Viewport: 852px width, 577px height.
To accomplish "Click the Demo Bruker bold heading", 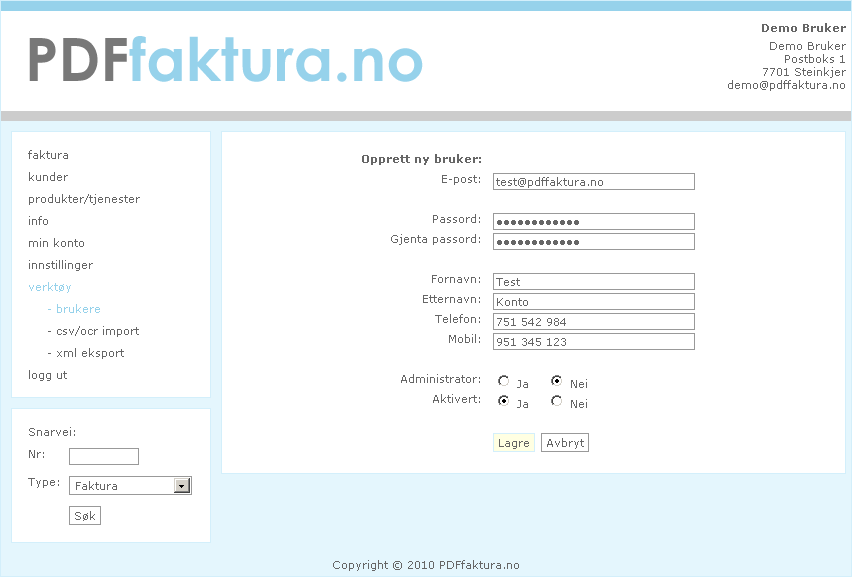I will pos(803,28).
